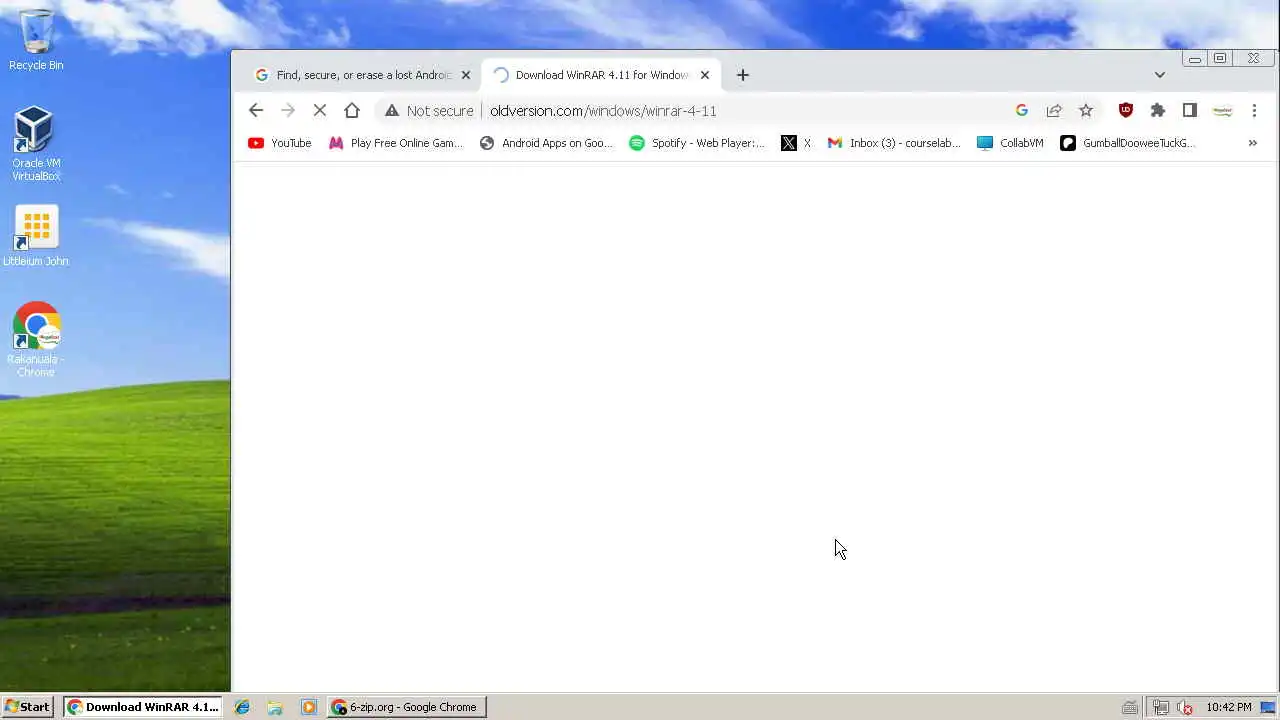Click the forward navigation arrow
This screenshot has width=1280, height=720.
pos(288,111)
